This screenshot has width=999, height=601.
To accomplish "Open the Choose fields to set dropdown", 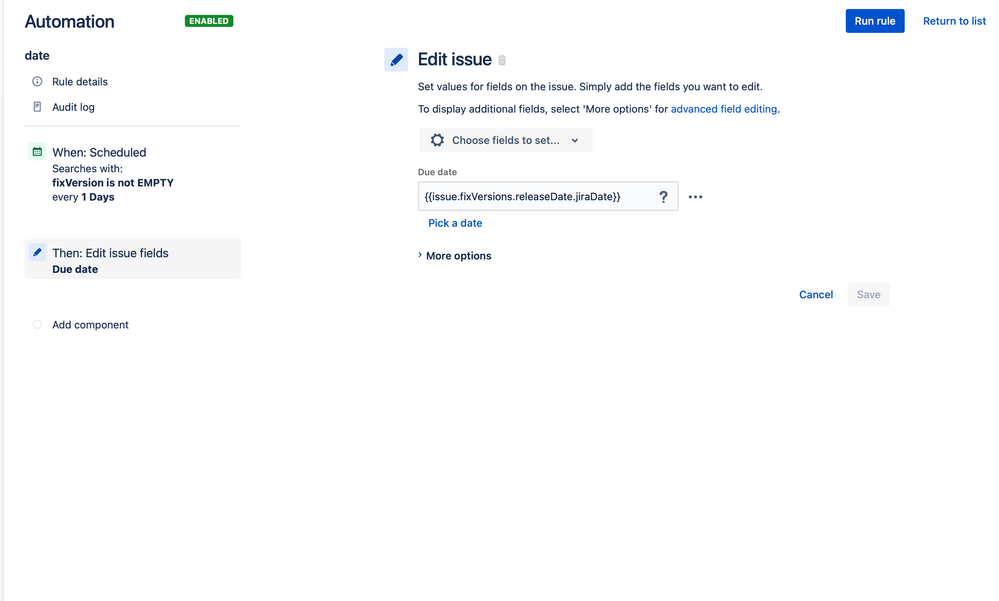I will (x=505, y=141).
